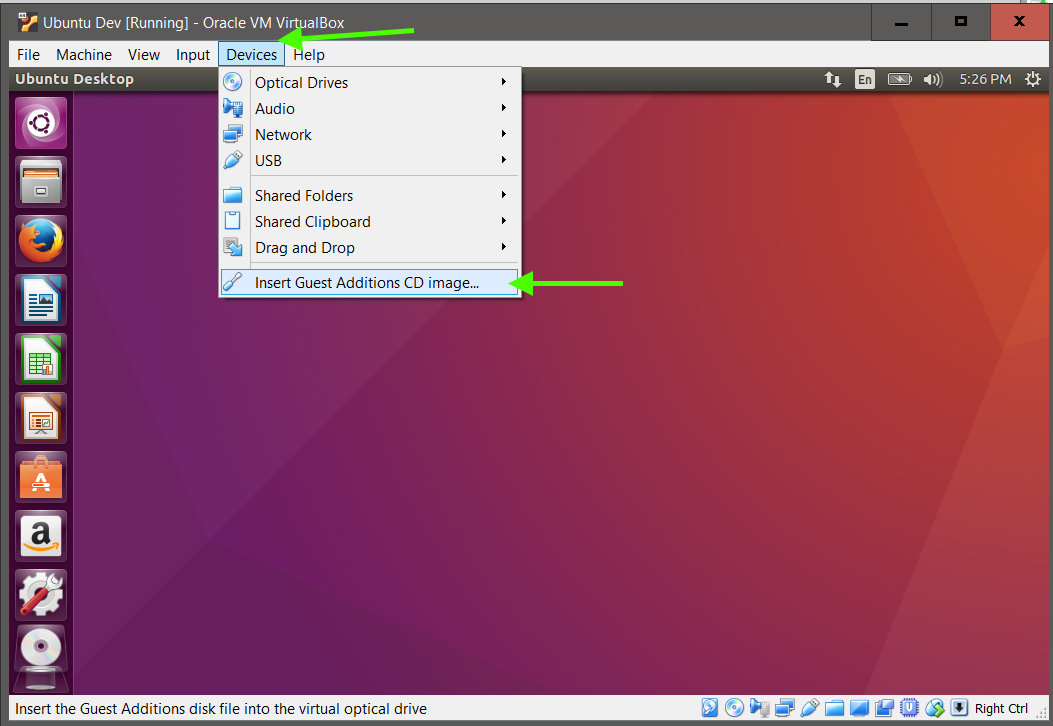Screen dimensions: 1053x726
Task: Launch the Files manager from launcher
Action: pos(41,182)
